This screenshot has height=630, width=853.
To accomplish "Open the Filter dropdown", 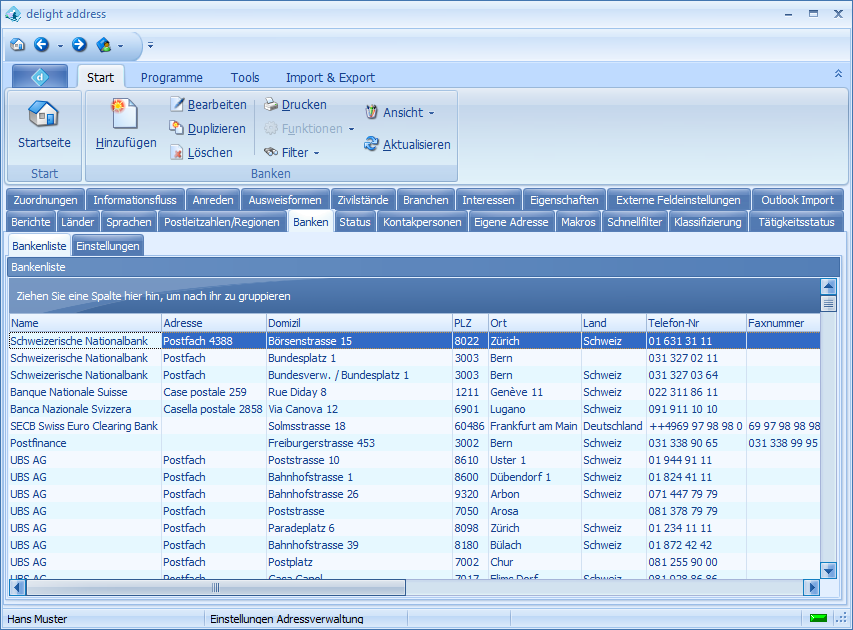I will 291,153.
